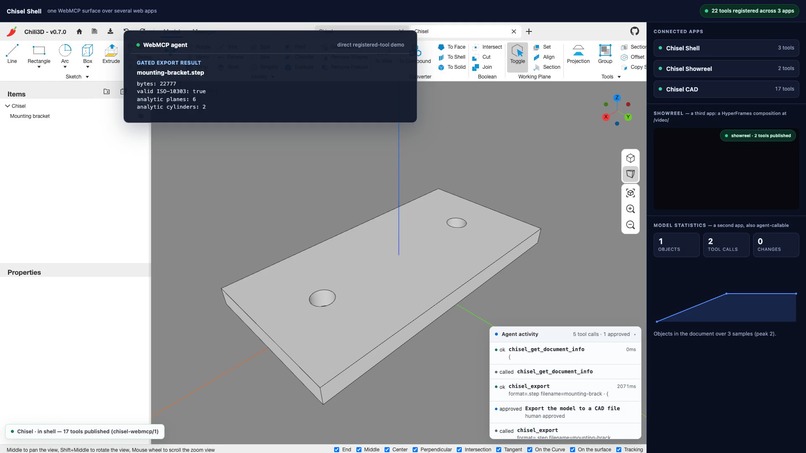Add new folder in Items panel
The height and width of the screenshot is (453, 806).
pos(106,92)
